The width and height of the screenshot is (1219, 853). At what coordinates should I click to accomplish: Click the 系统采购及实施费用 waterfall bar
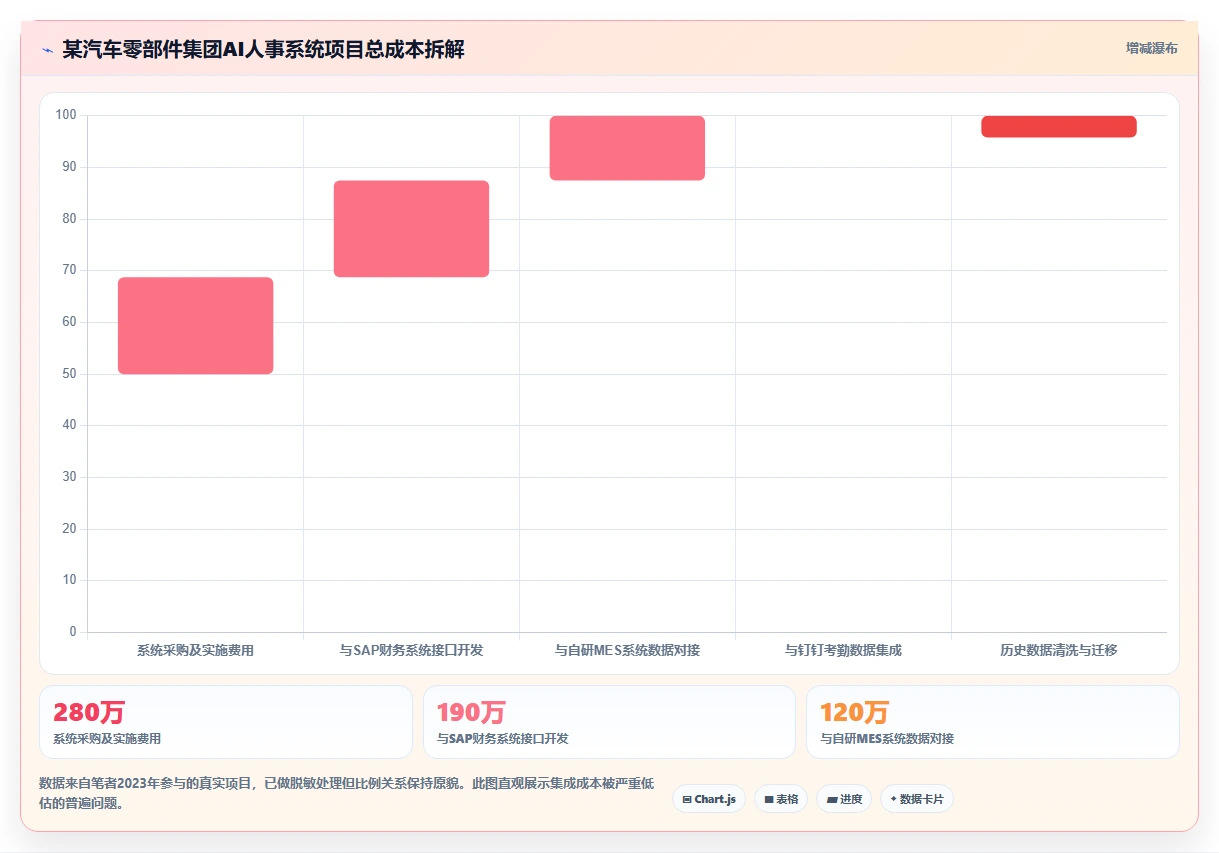click(x=196, y=326)
